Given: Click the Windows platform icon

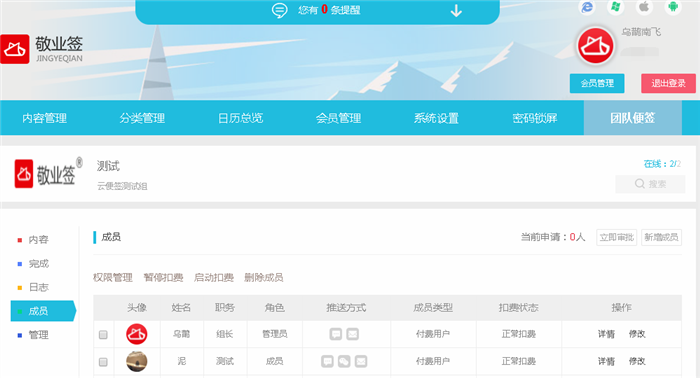Looking at the screenshot, I should pos(616,7).
